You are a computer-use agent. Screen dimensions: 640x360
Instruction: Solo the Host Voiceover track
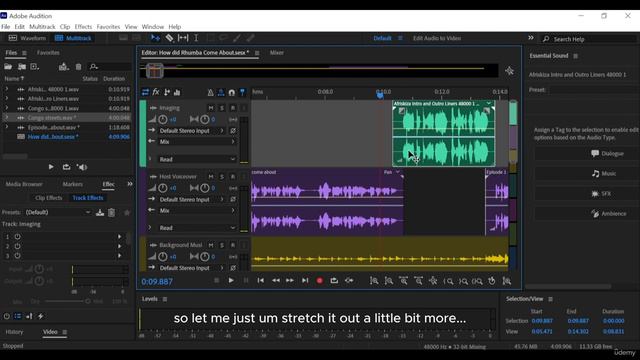(222, 176)
